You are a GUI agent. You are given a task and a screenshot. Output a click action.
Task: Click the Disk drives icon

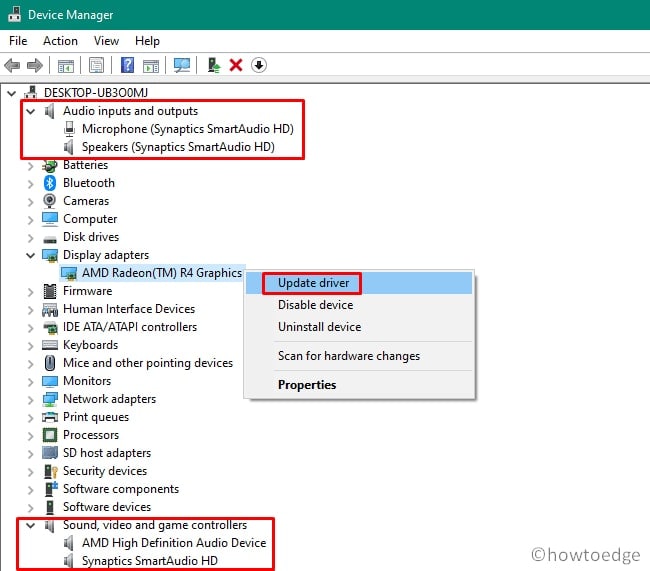pyautogui.click(x=50, y=239)
